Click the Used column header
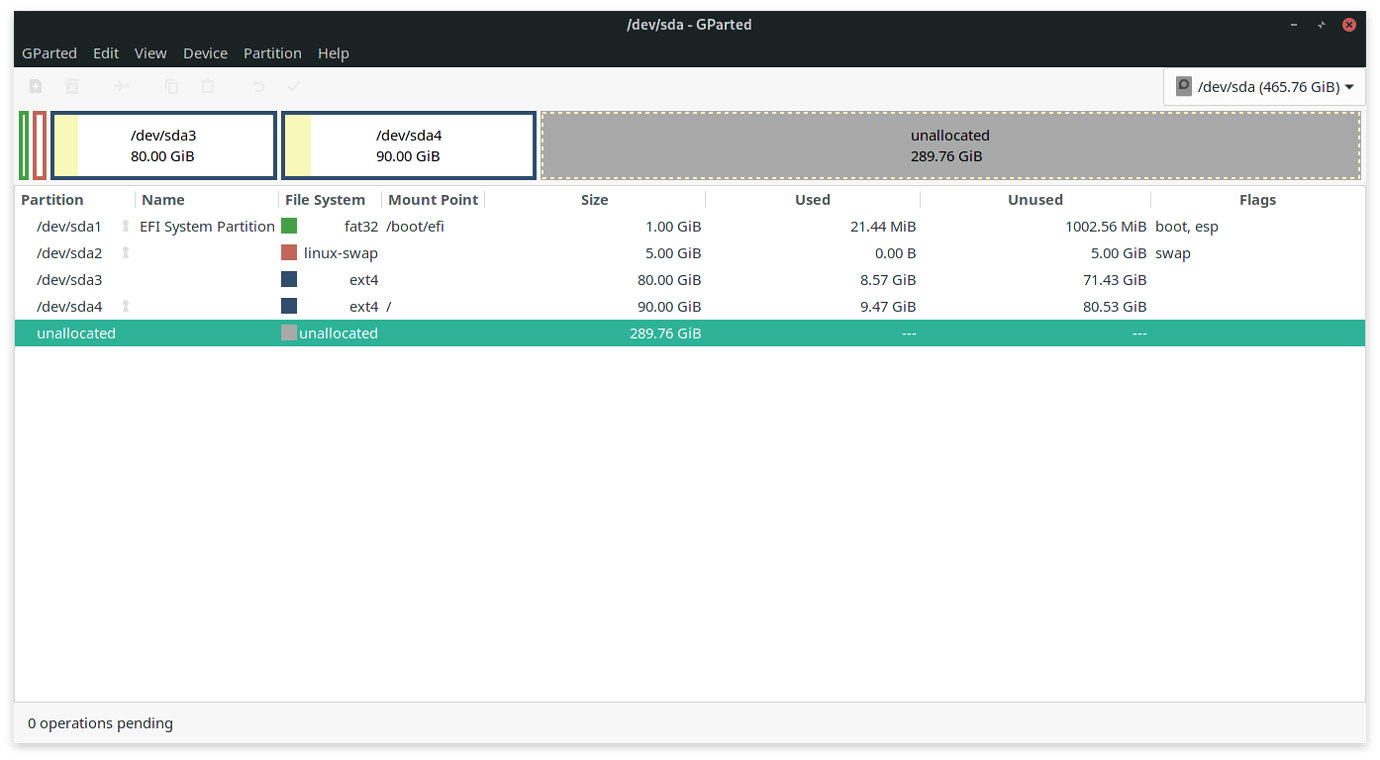 [x=813, y=200]
